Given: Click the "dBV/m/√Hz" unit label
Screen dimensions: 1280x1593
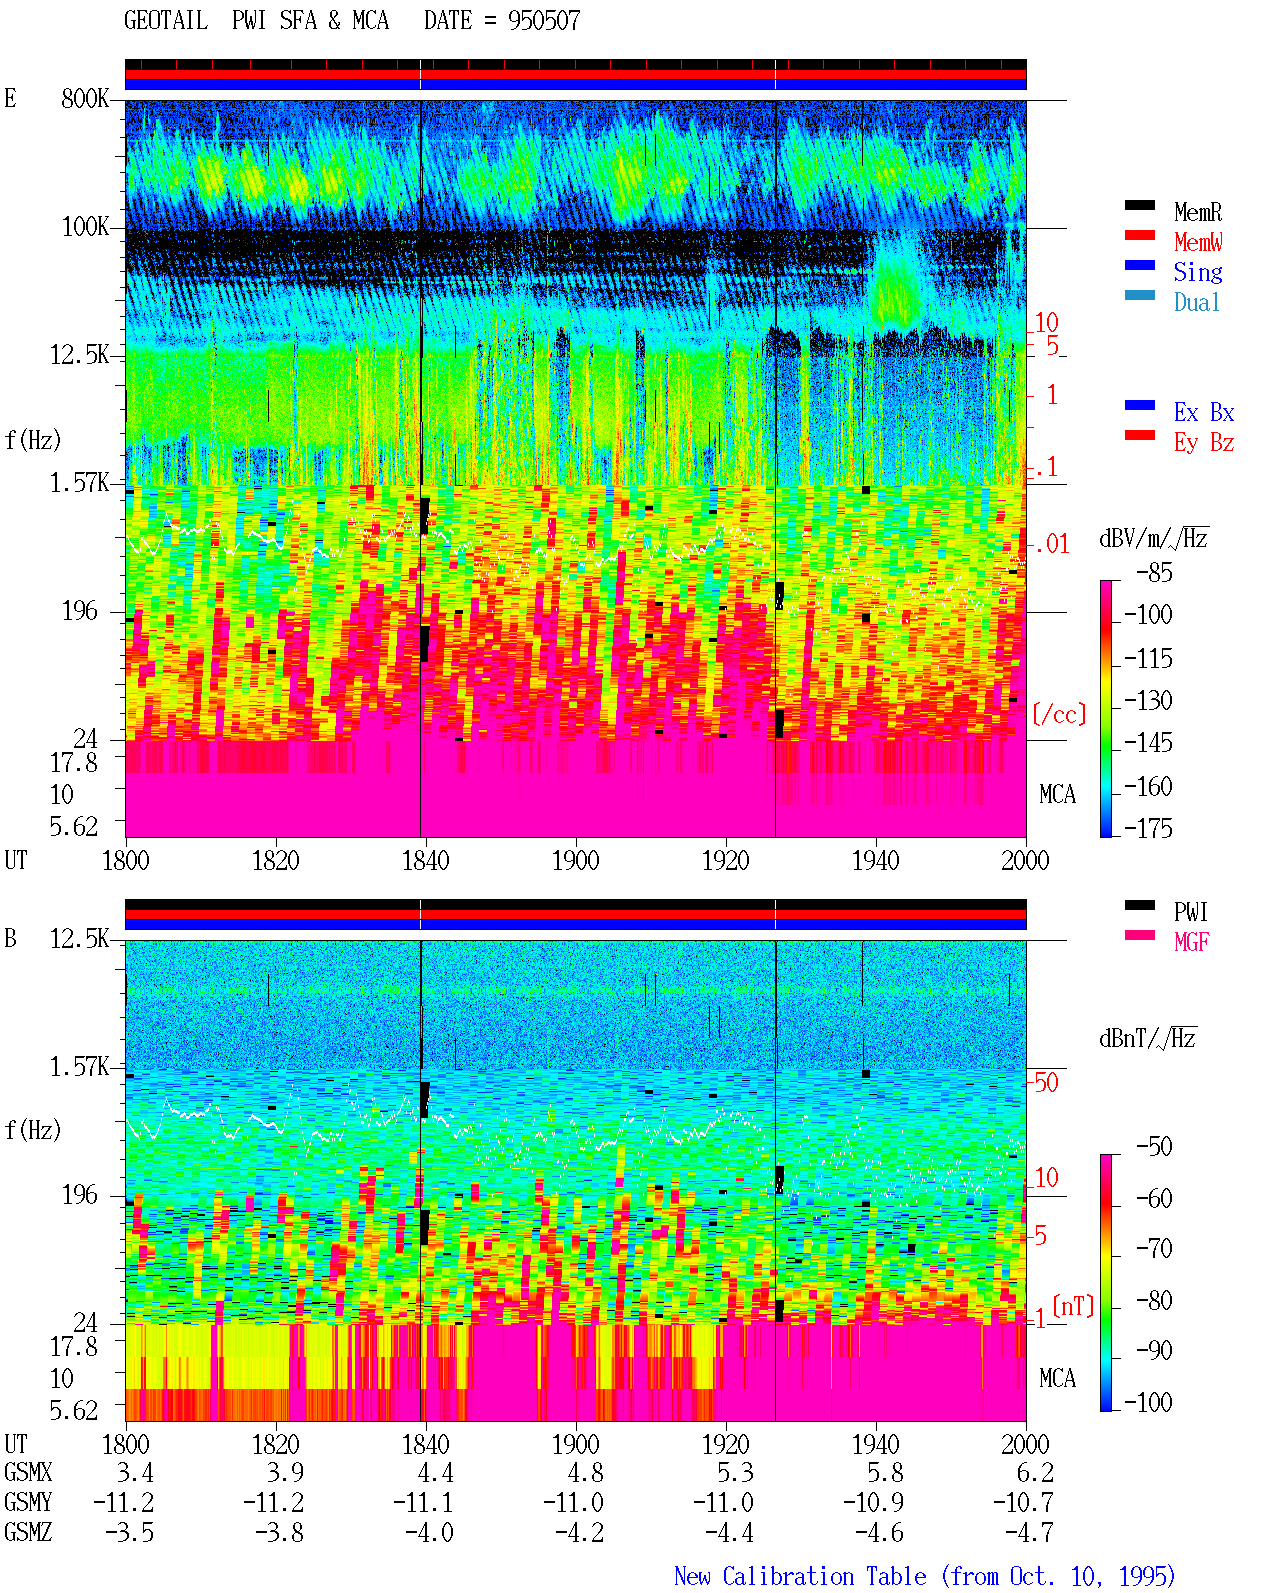Looking at the screenshot, I should (1154, 538).
